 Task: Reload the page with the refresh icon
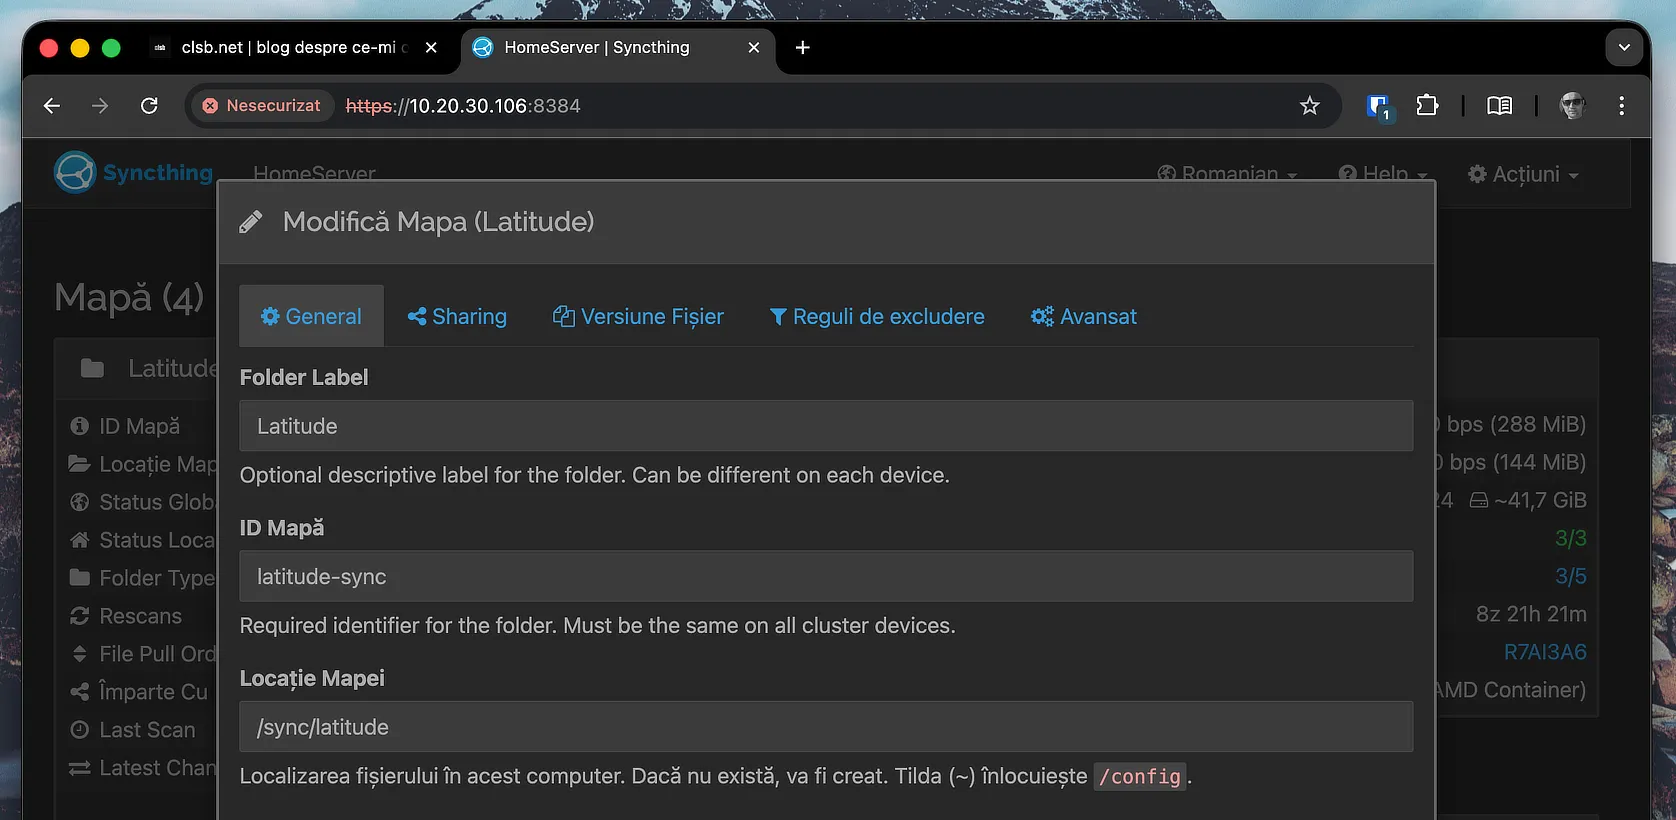coord(149,106)
